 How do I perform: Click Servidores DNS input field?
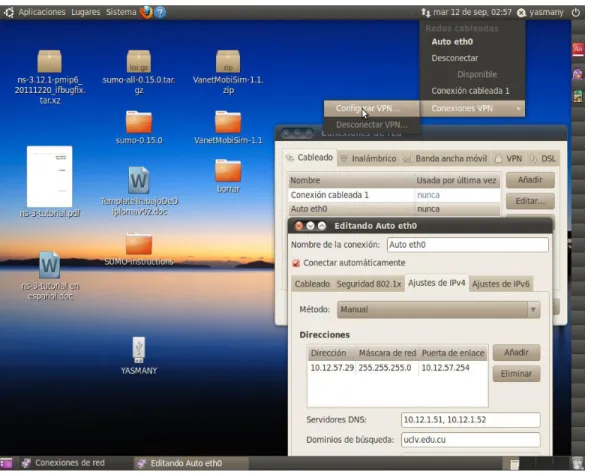point(470,420)
